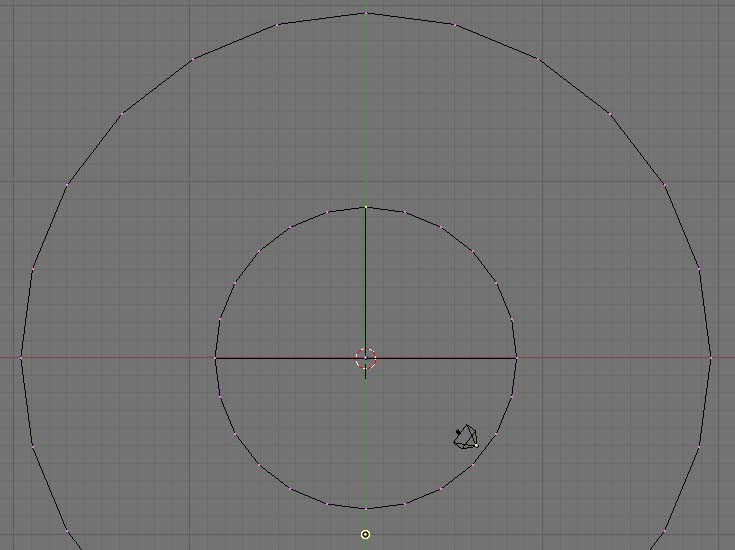Viewport: 735px width, 550px height.
Task: Select the leftmost vertex of the outer circle
Action: [21, 357]
